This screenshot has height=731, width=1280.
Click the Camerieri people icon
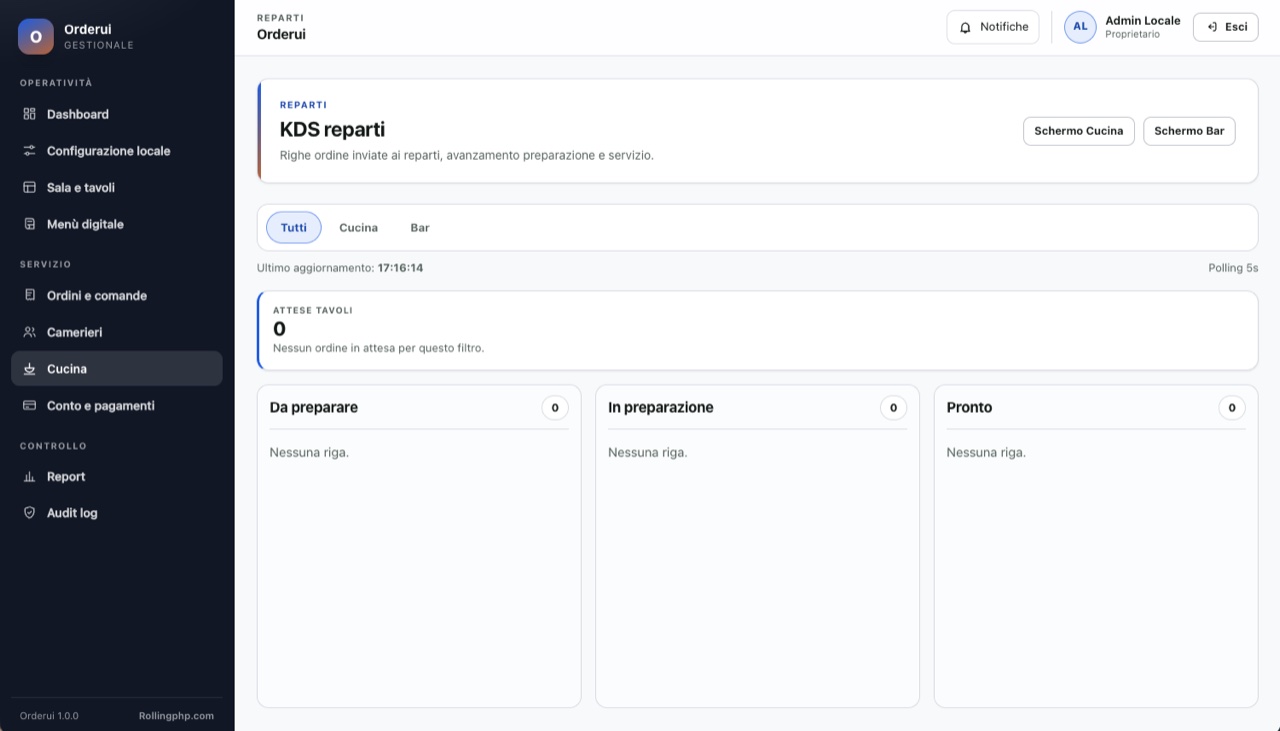(29, 332)
